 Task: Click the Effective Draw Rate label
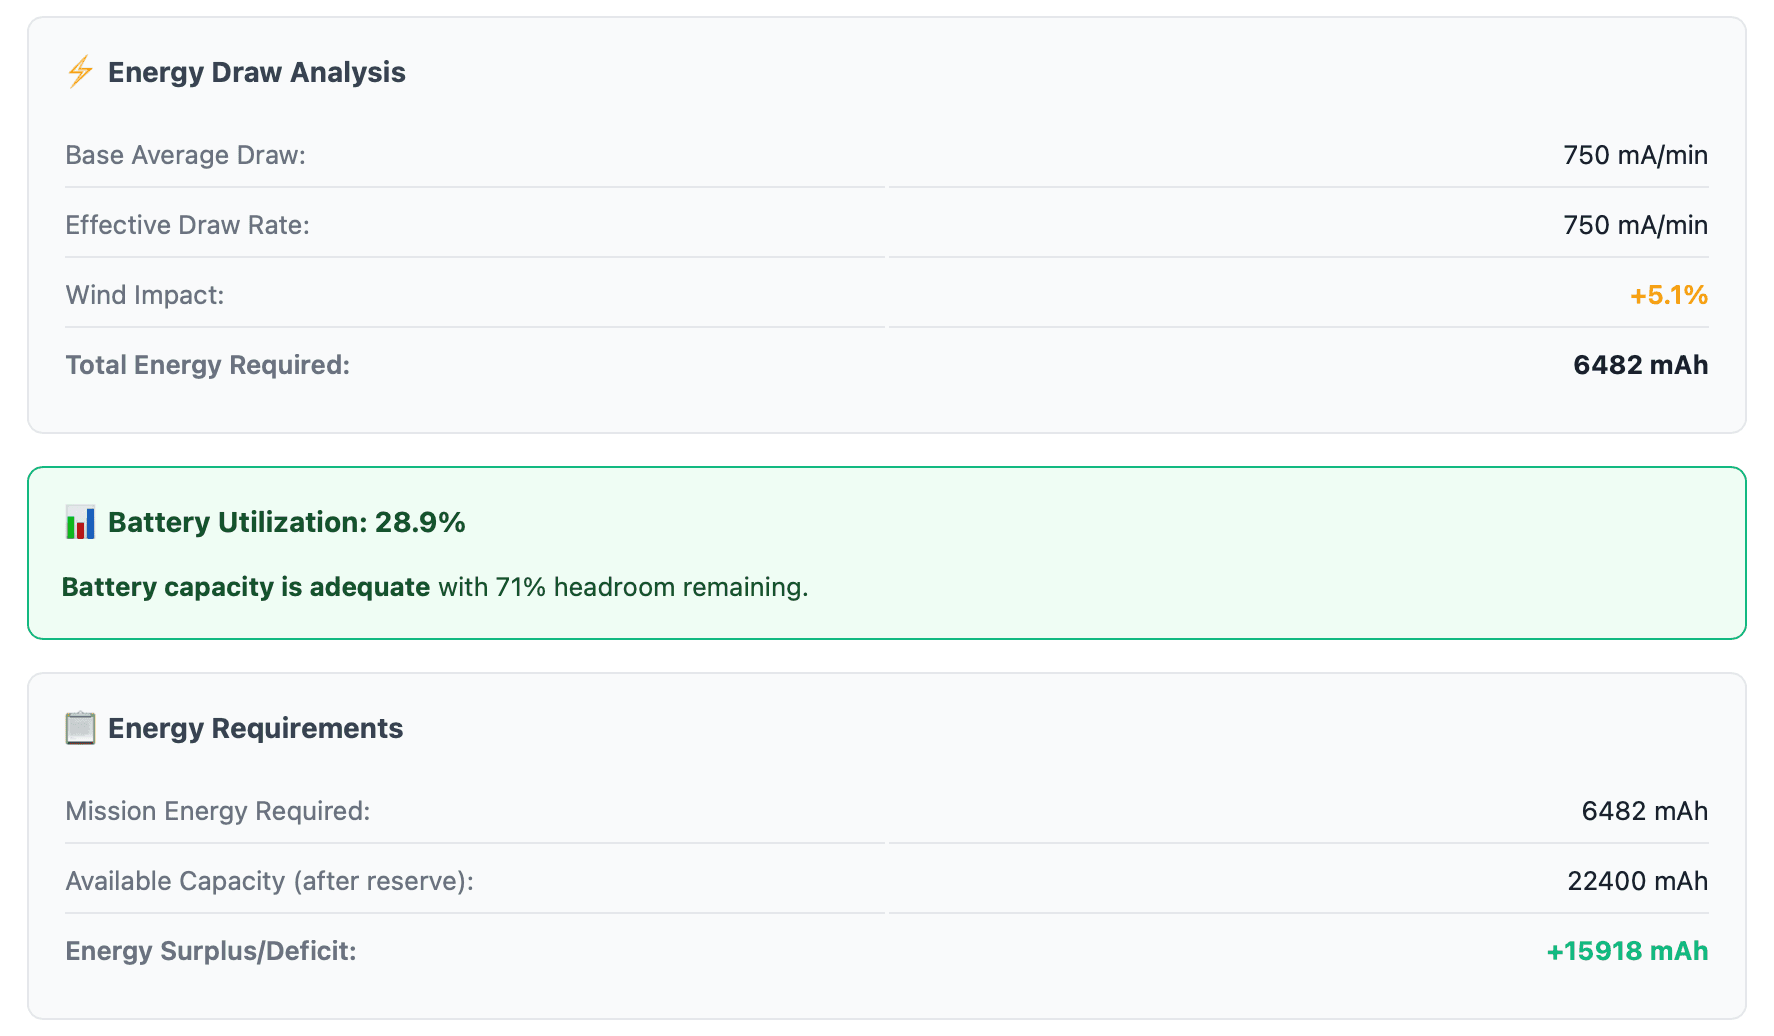pyautogui.click(x=188, y=225)
